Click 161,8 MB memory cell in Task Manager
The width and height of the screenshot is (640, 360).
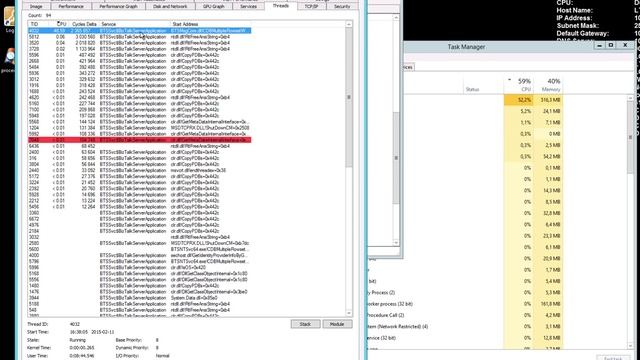550,304
